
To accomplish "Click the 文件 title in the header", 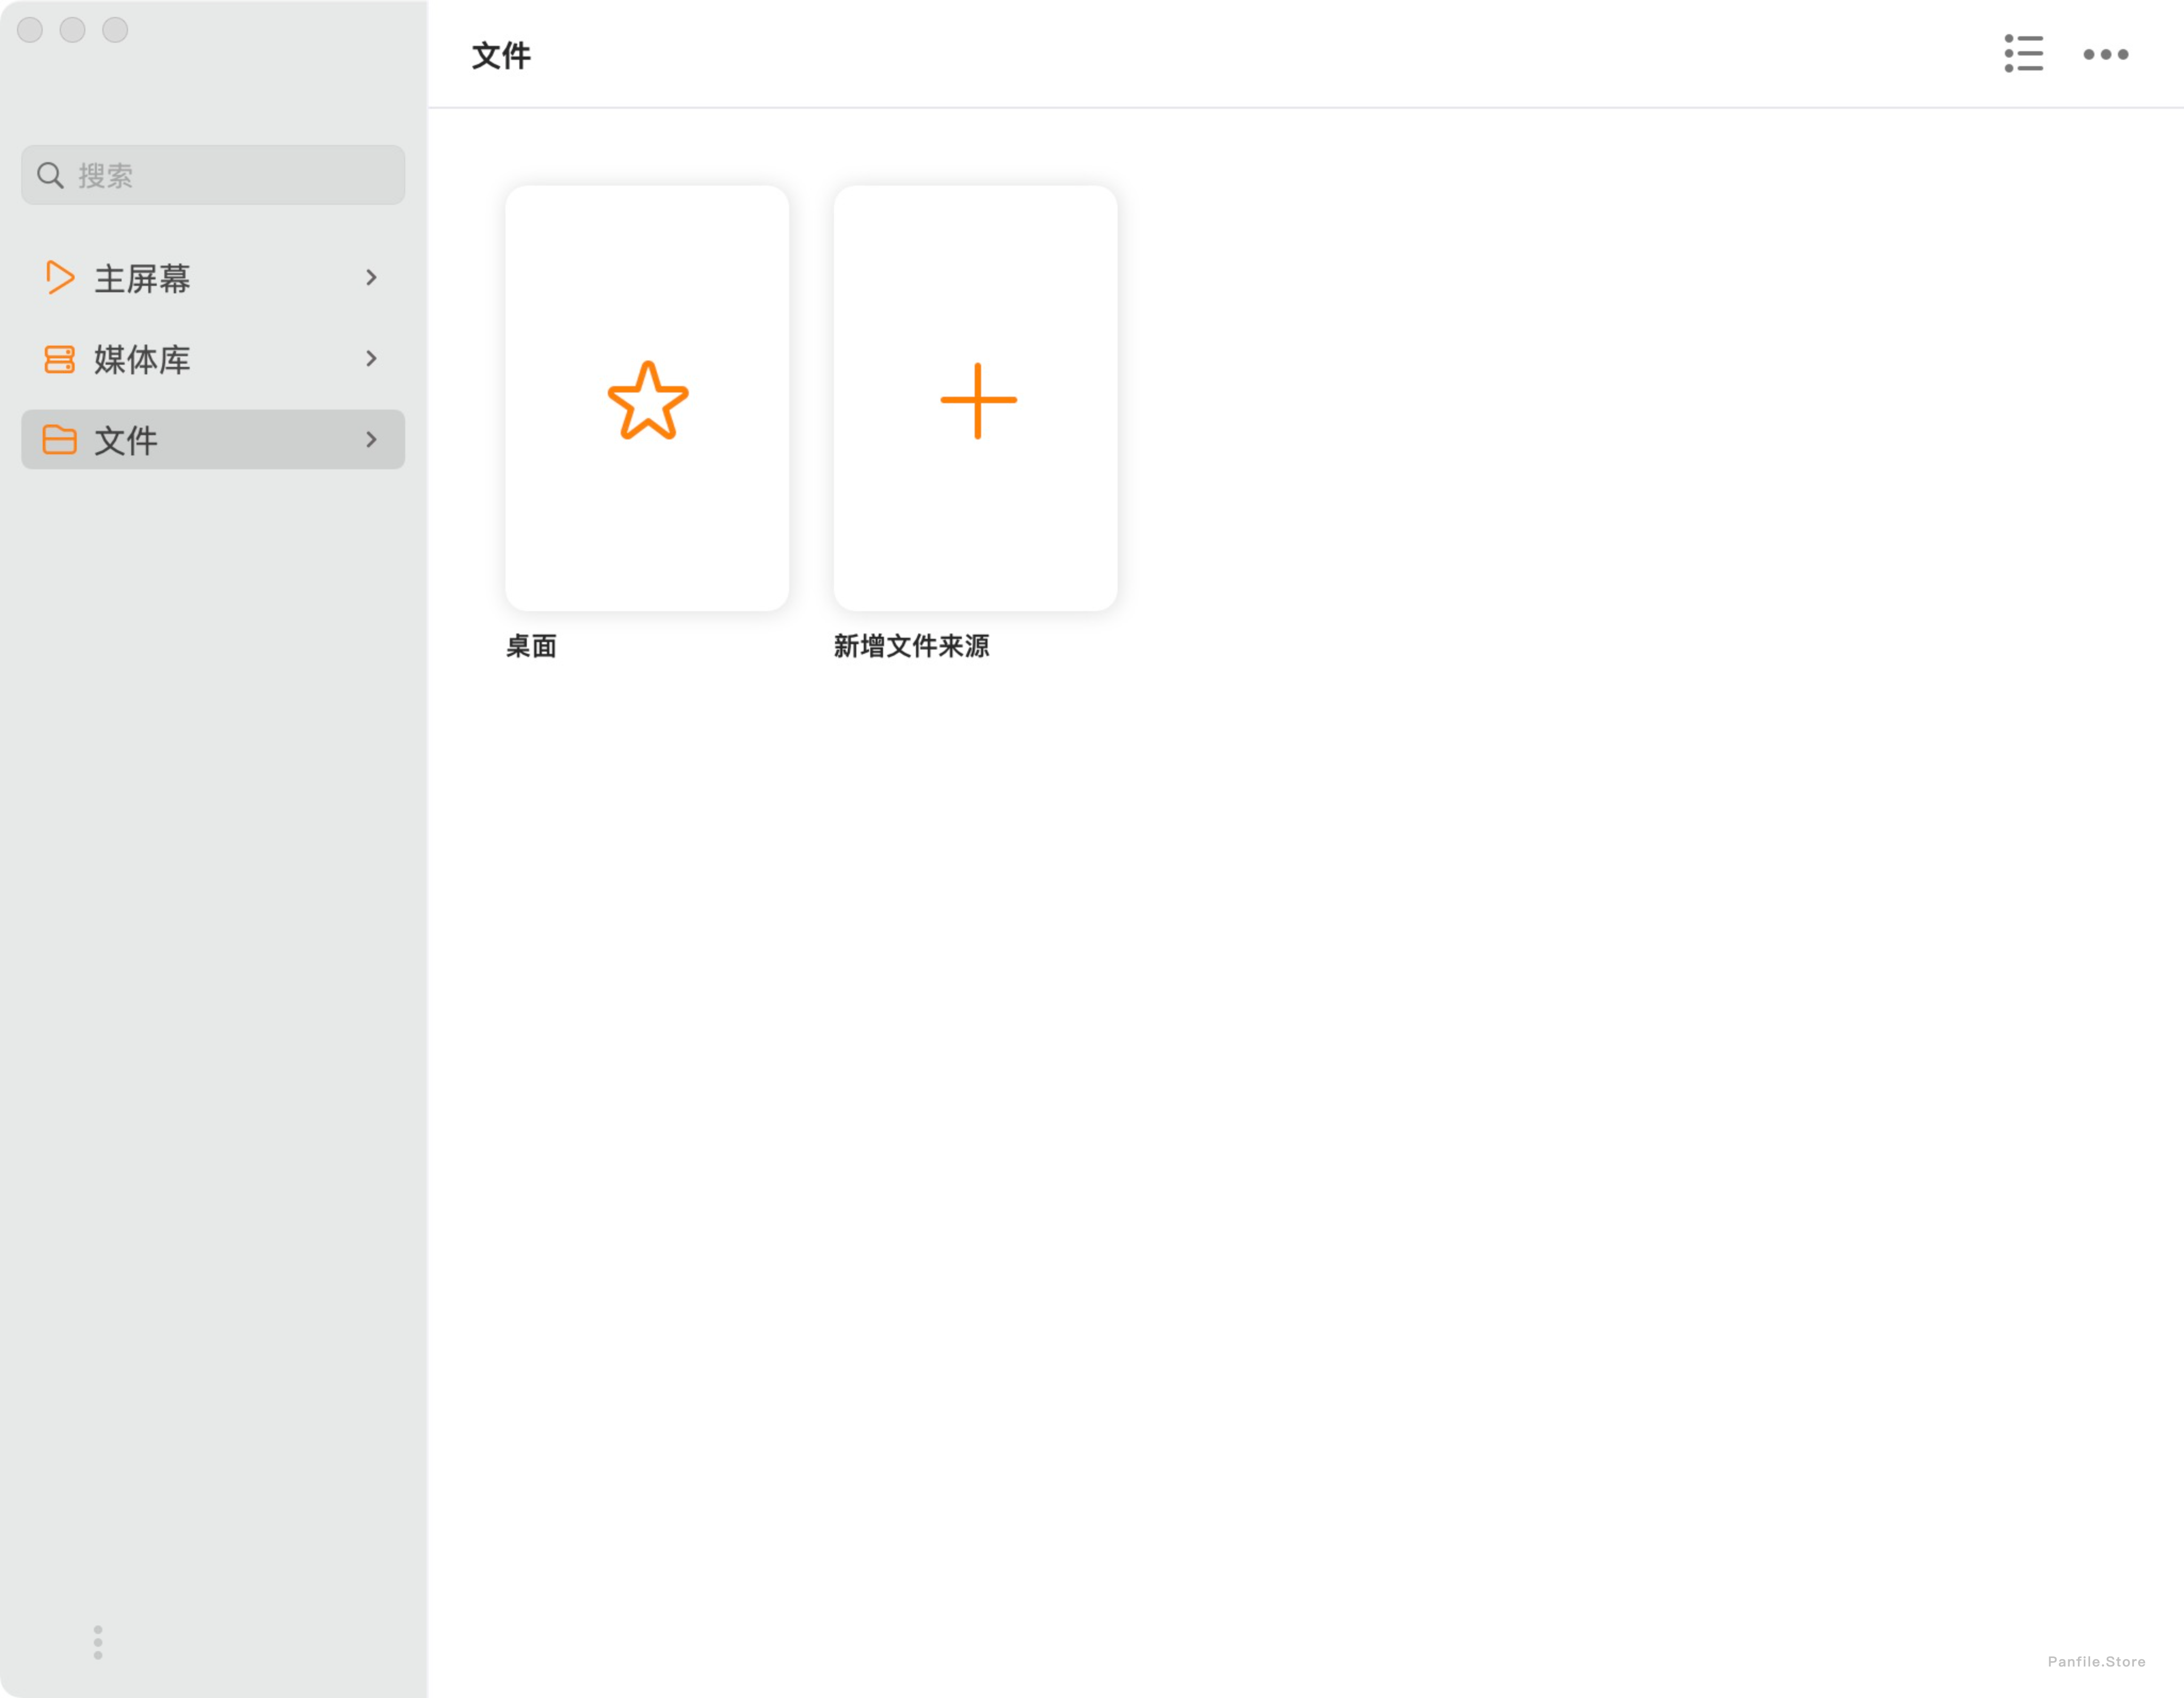I will [501, 55].
